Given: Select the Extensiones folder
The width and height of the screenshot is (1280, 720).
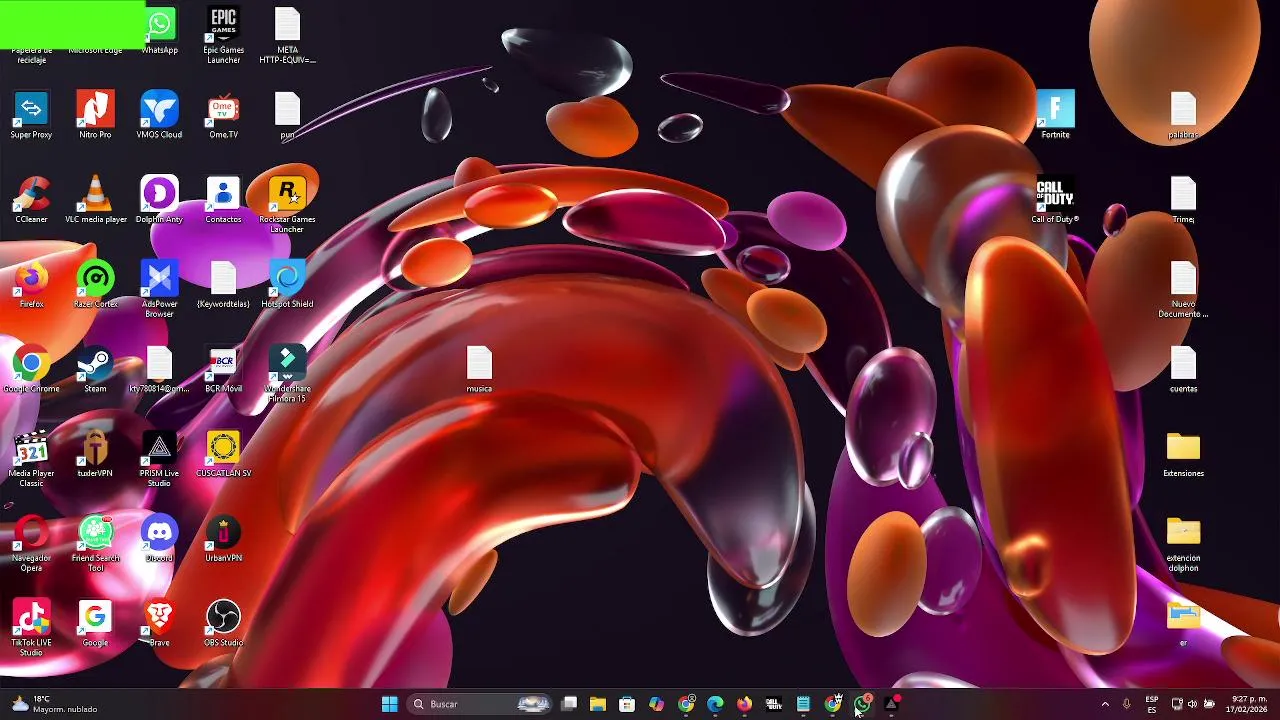Looking at the screenshot, I should tap(1183, 455).
